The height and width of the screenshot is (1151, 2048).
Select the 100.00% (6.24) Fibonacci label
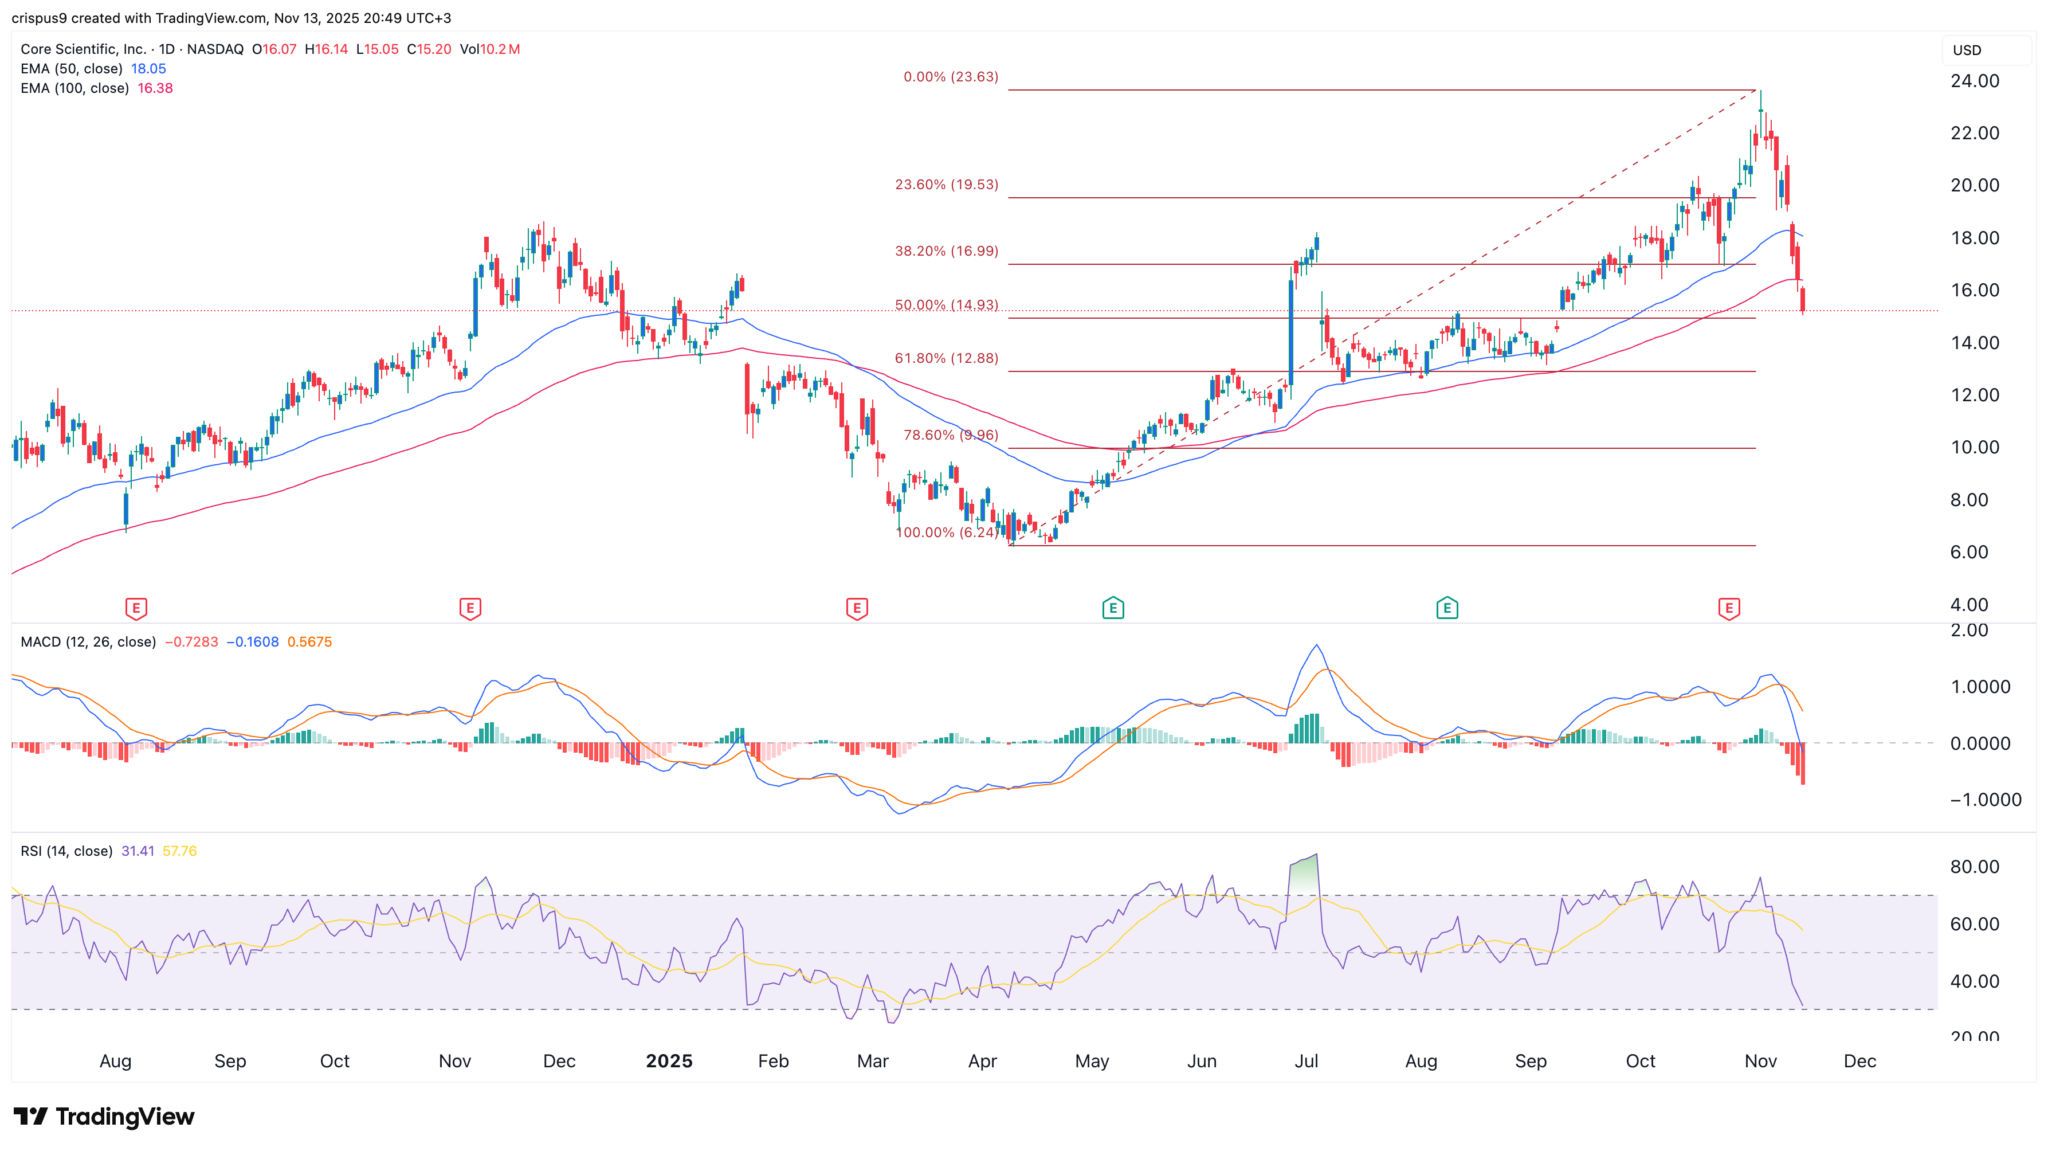click(946, 533)
